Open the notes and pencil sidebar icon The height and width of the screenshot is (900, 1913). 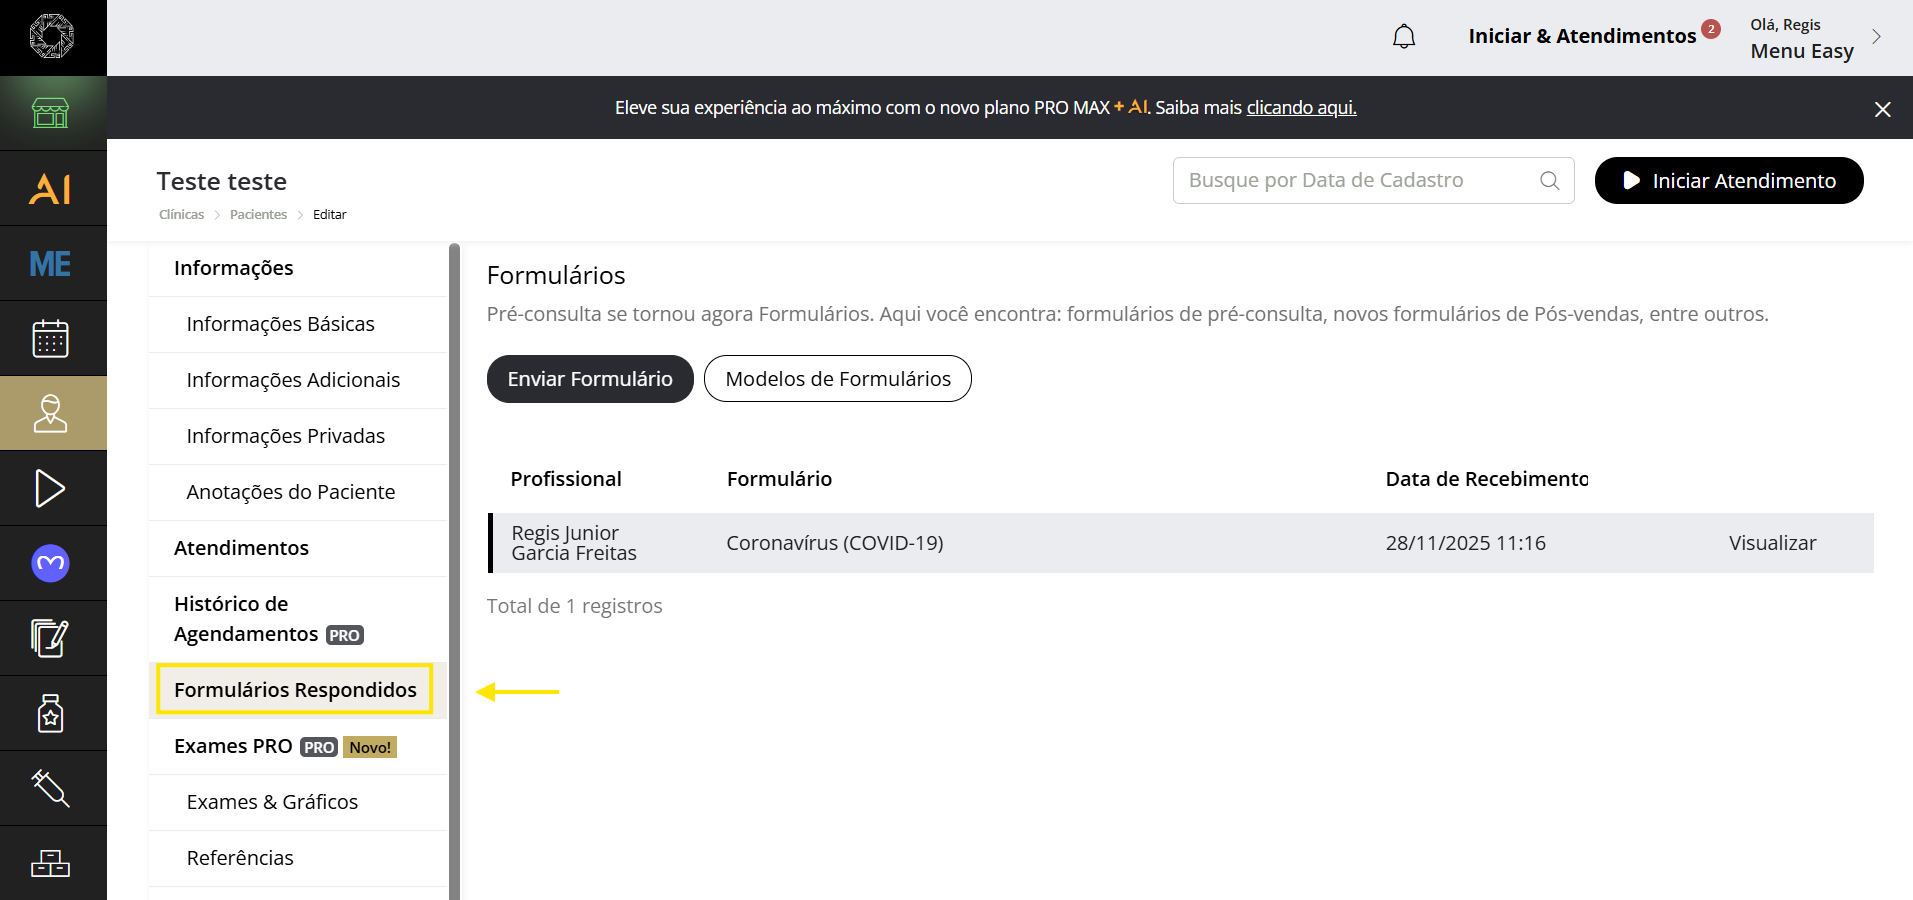51,638
